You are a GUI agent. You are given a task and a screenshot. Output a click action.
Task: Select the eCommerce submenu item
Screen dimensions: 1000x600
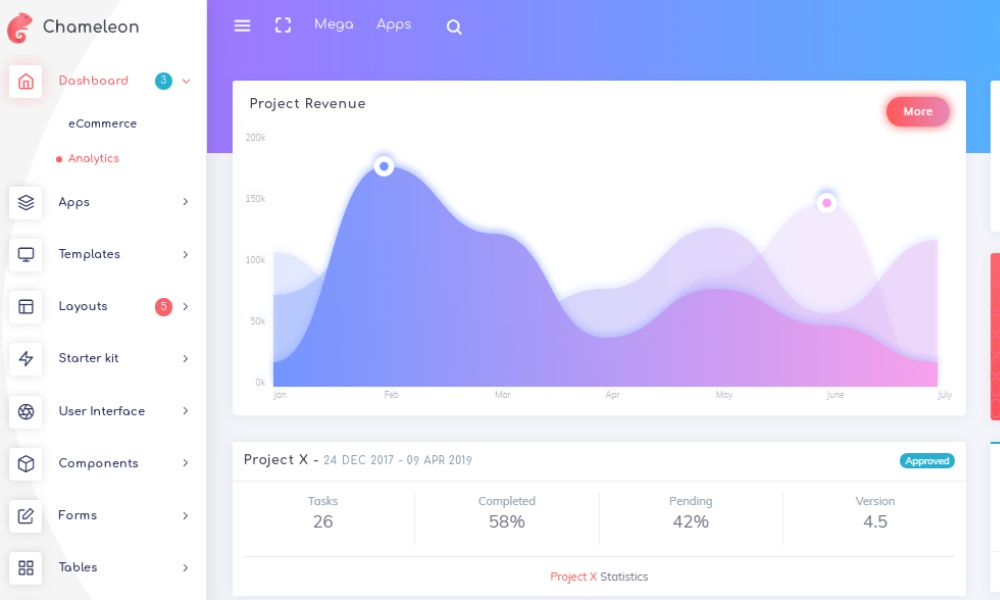[x=102, y=124]
